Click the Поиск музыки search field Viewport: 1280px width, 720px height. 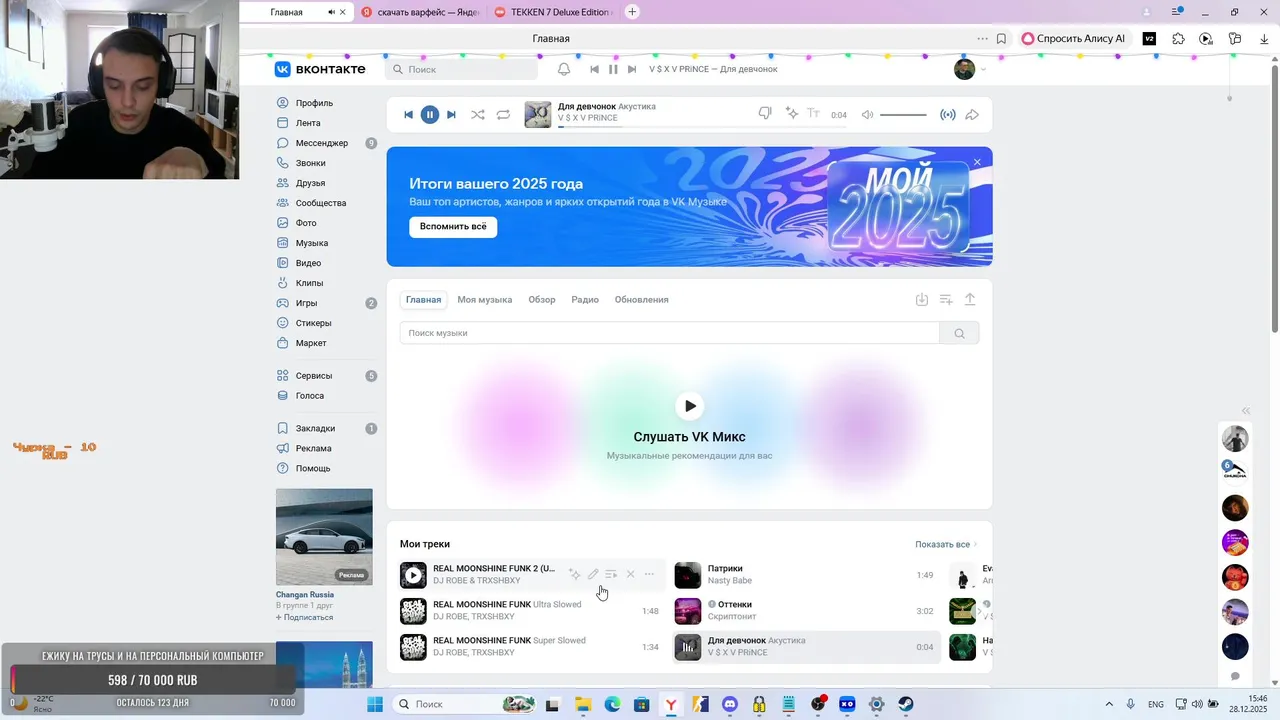[x=669, y=333]
